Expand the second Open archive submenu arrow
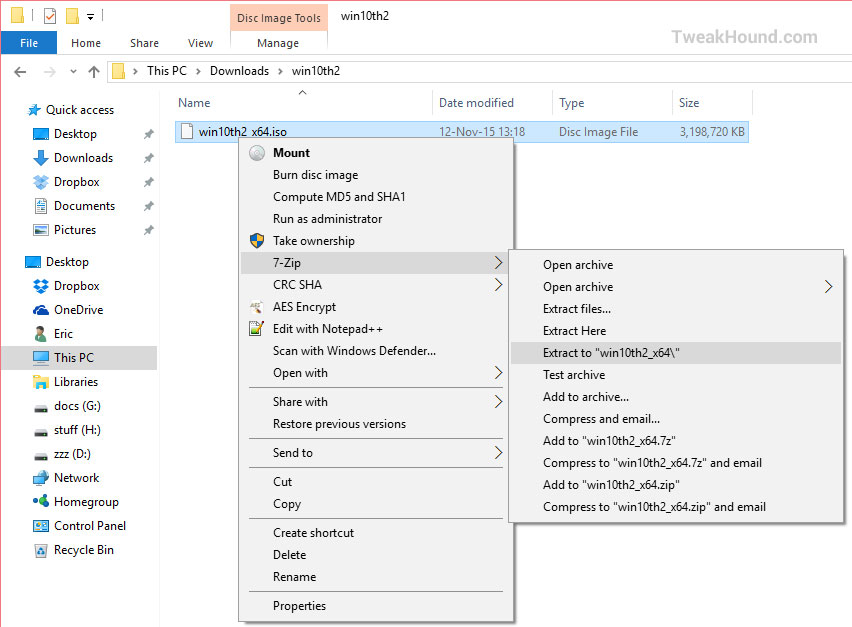 (x=828, y=287)
